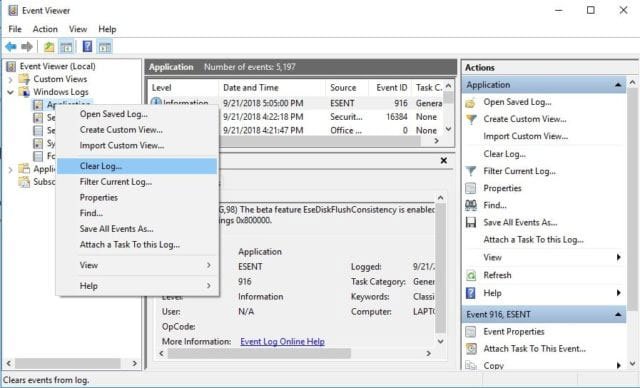The width and height of the screenshot is (640, 388).
Task: Select Clear Log... in the context menu
Action: 138,166
